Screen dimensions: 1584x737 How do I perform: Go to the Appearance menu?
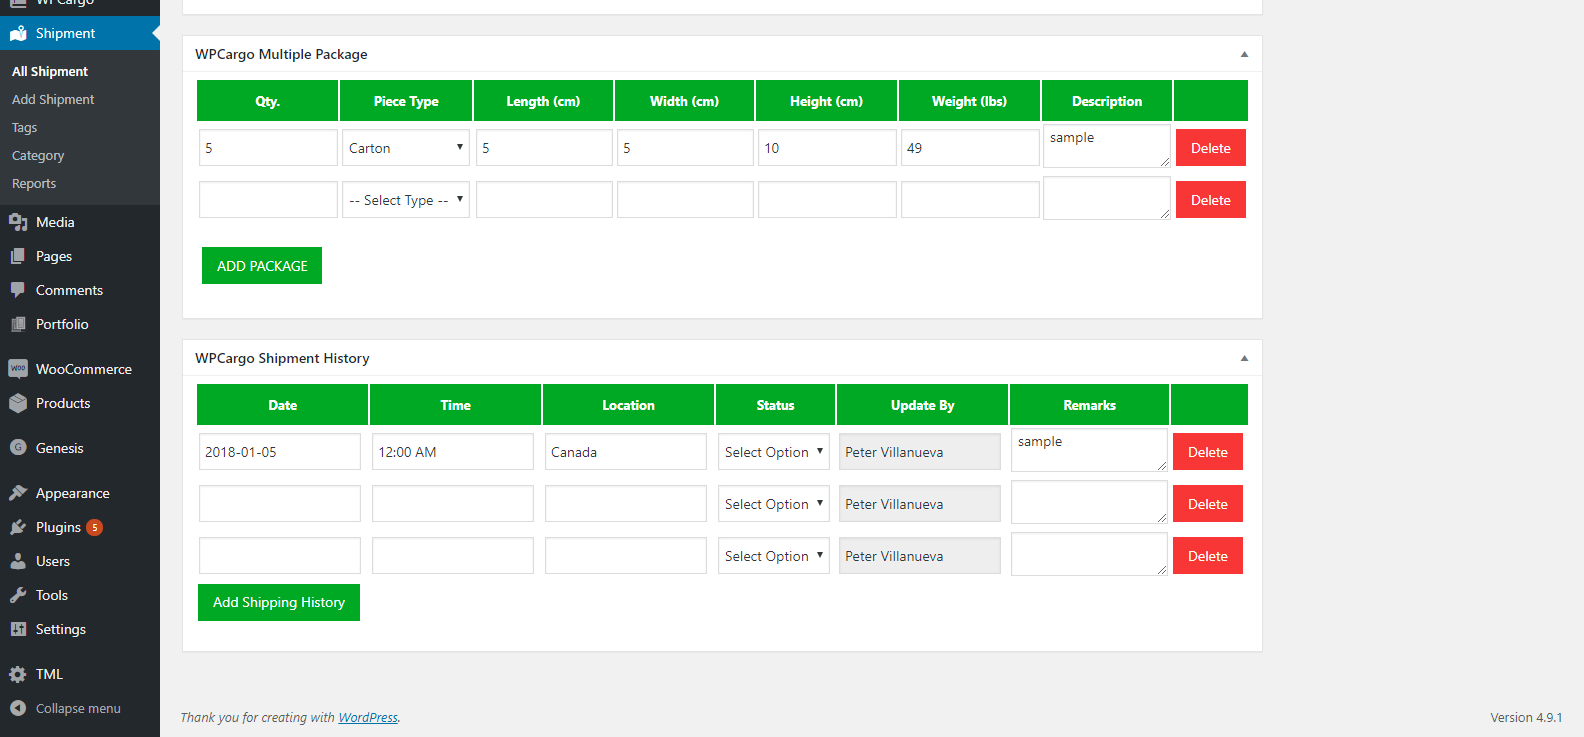click(x=80, y=493)
